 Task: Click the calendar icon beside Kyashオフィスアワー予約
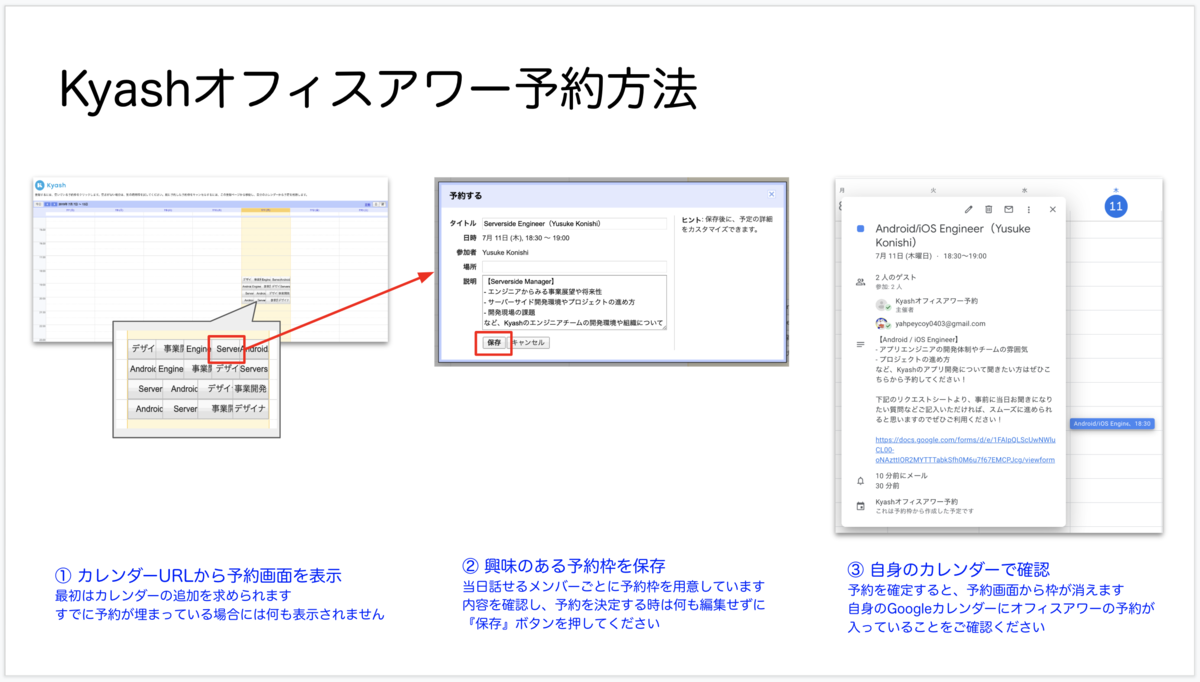point(860,506)
